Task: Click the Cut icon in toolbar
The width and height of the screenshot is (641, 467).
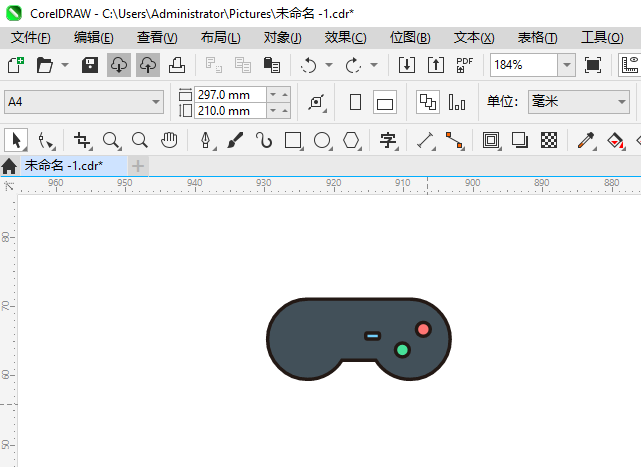Action: [x=213, y=65]
